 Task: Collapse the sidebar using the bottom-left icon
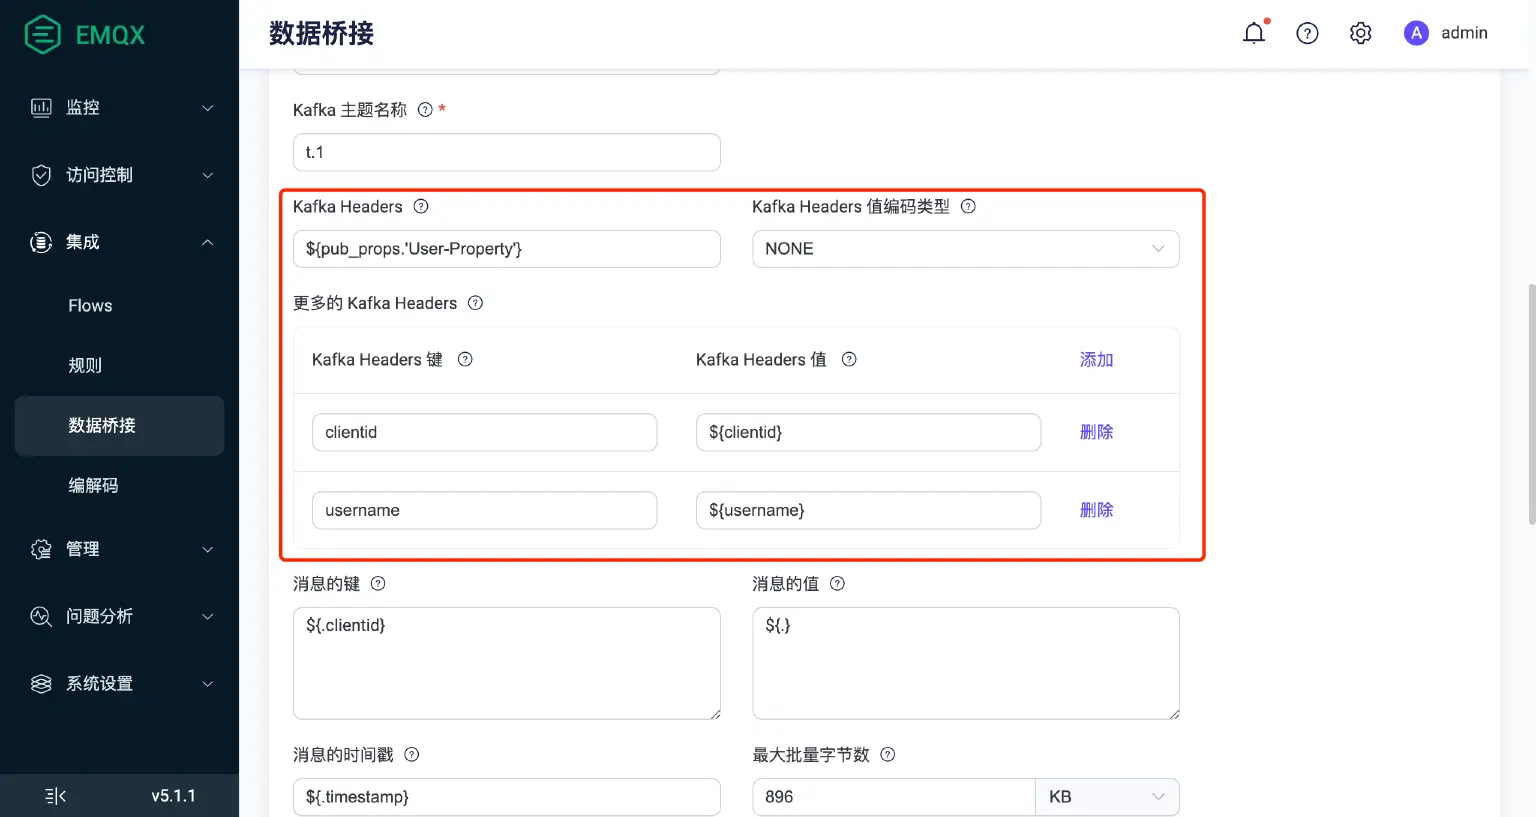click(55, 795)
